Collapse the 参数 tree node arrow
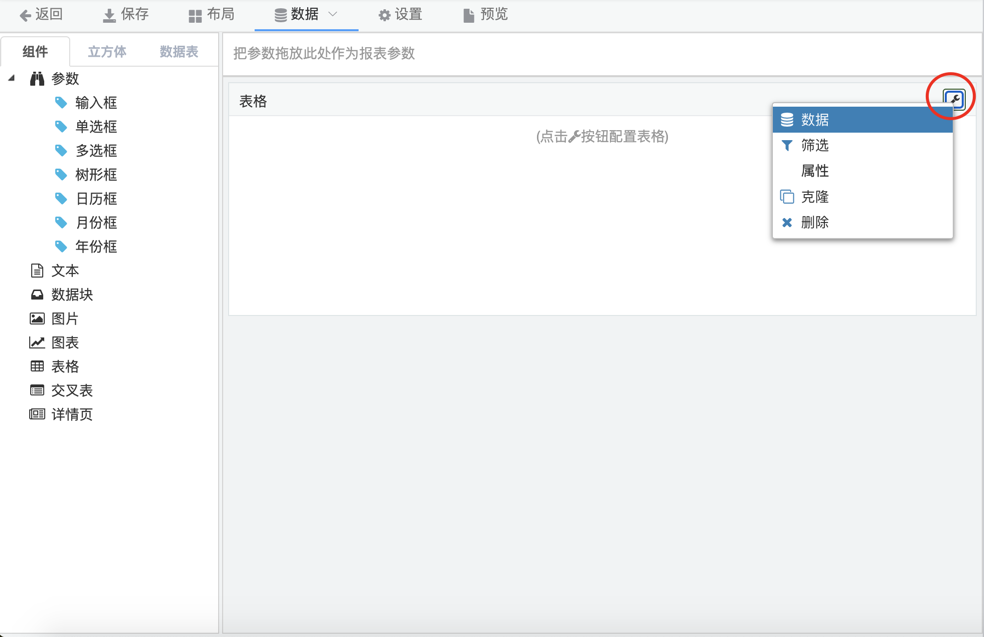This screenshot has width=984, height=637. tap(12, 78)
